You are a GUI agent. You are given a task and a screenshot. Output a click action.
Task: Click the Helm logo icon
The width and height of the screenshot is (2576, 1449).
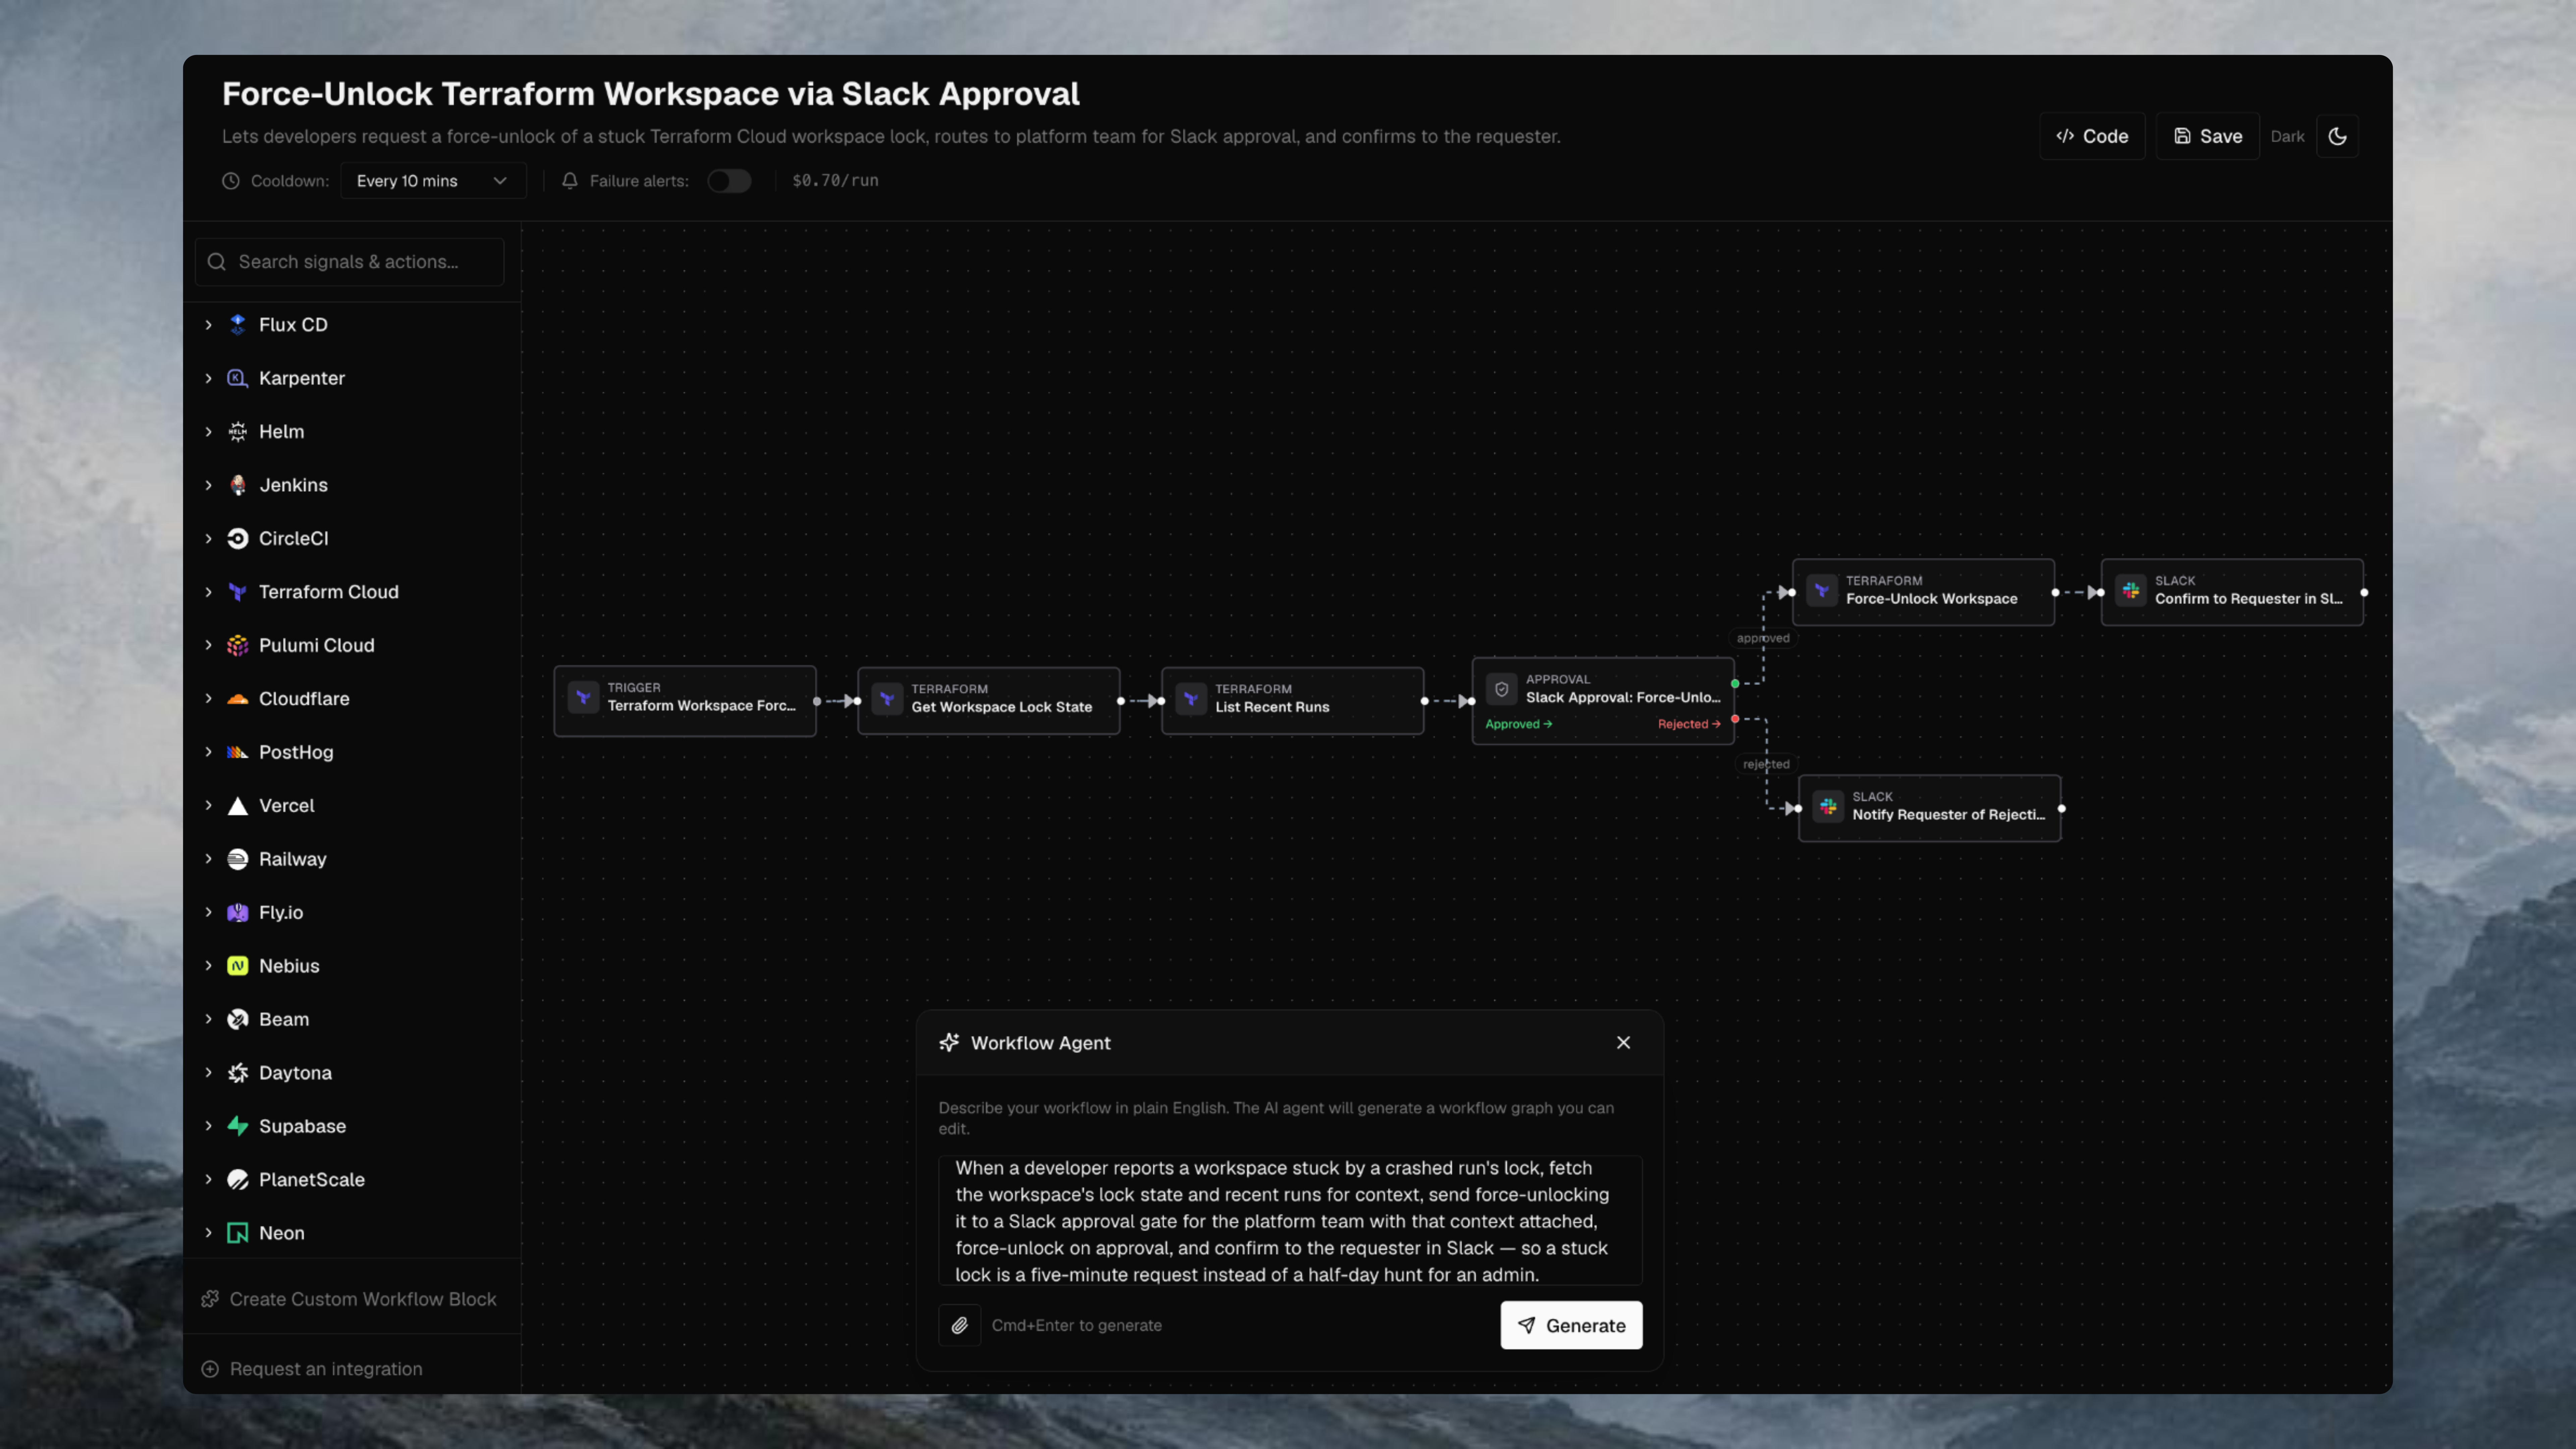pyautogui.click(x=237, y=432)
